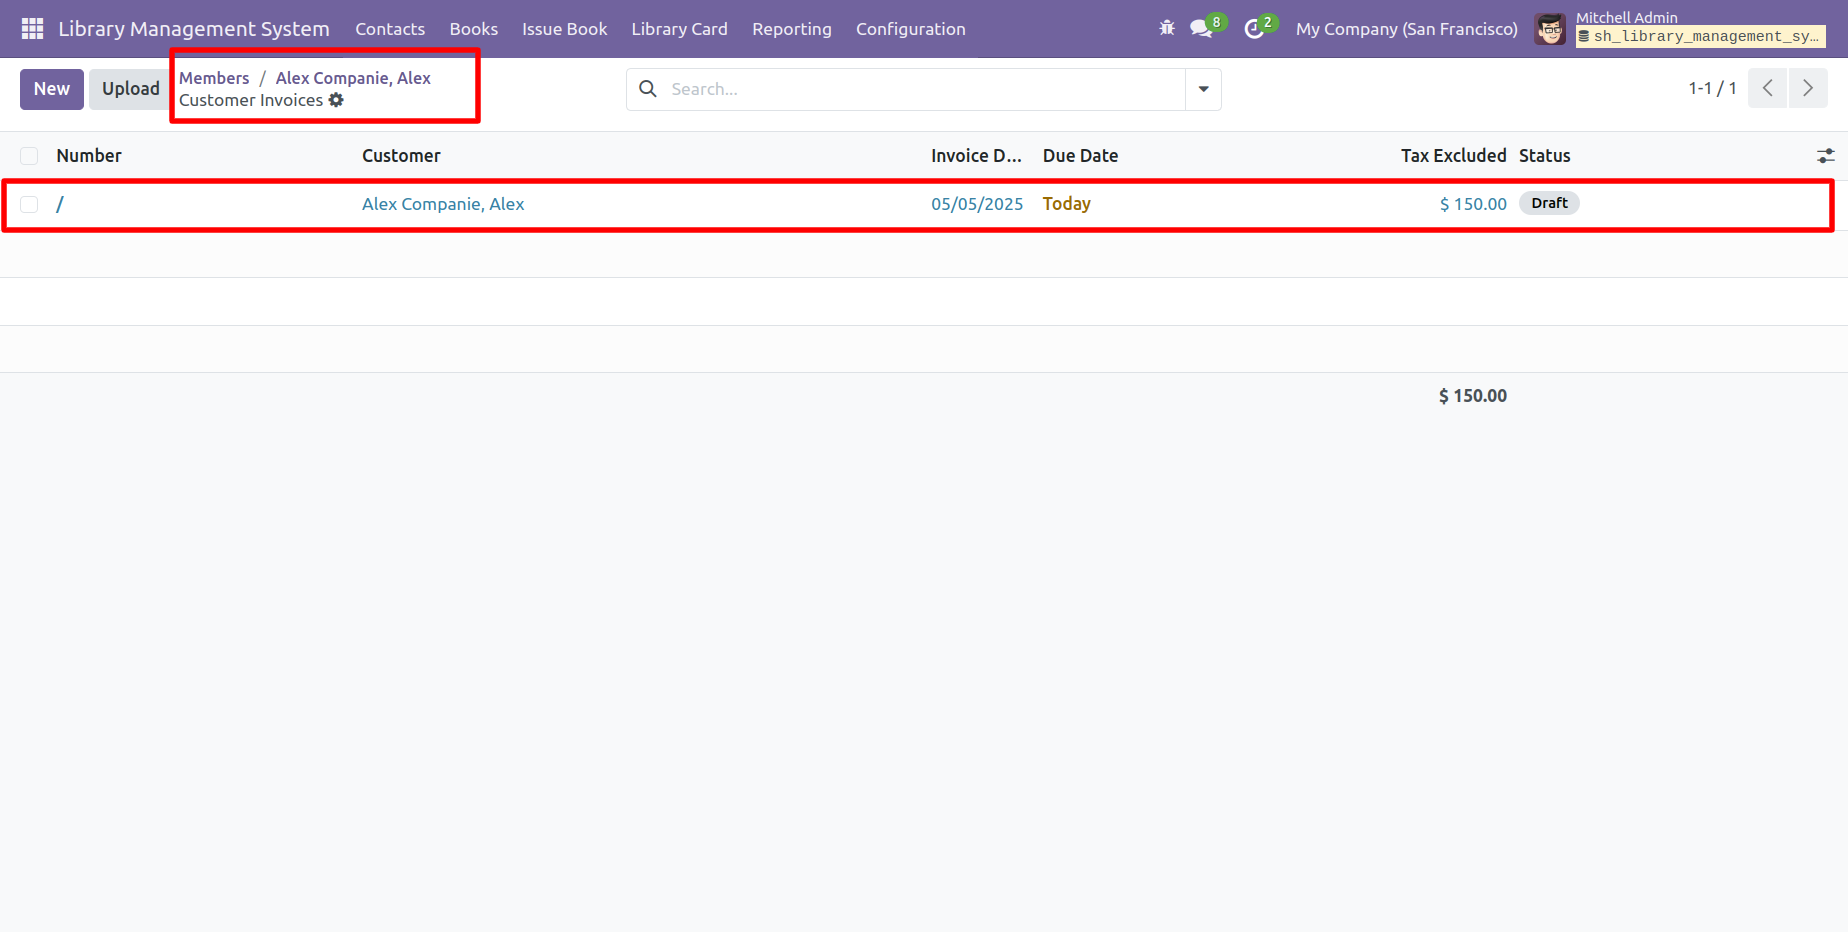1848x932 pixels.
Task: Open the column settings adjust icon
Action: click(x=1825, y=156)
